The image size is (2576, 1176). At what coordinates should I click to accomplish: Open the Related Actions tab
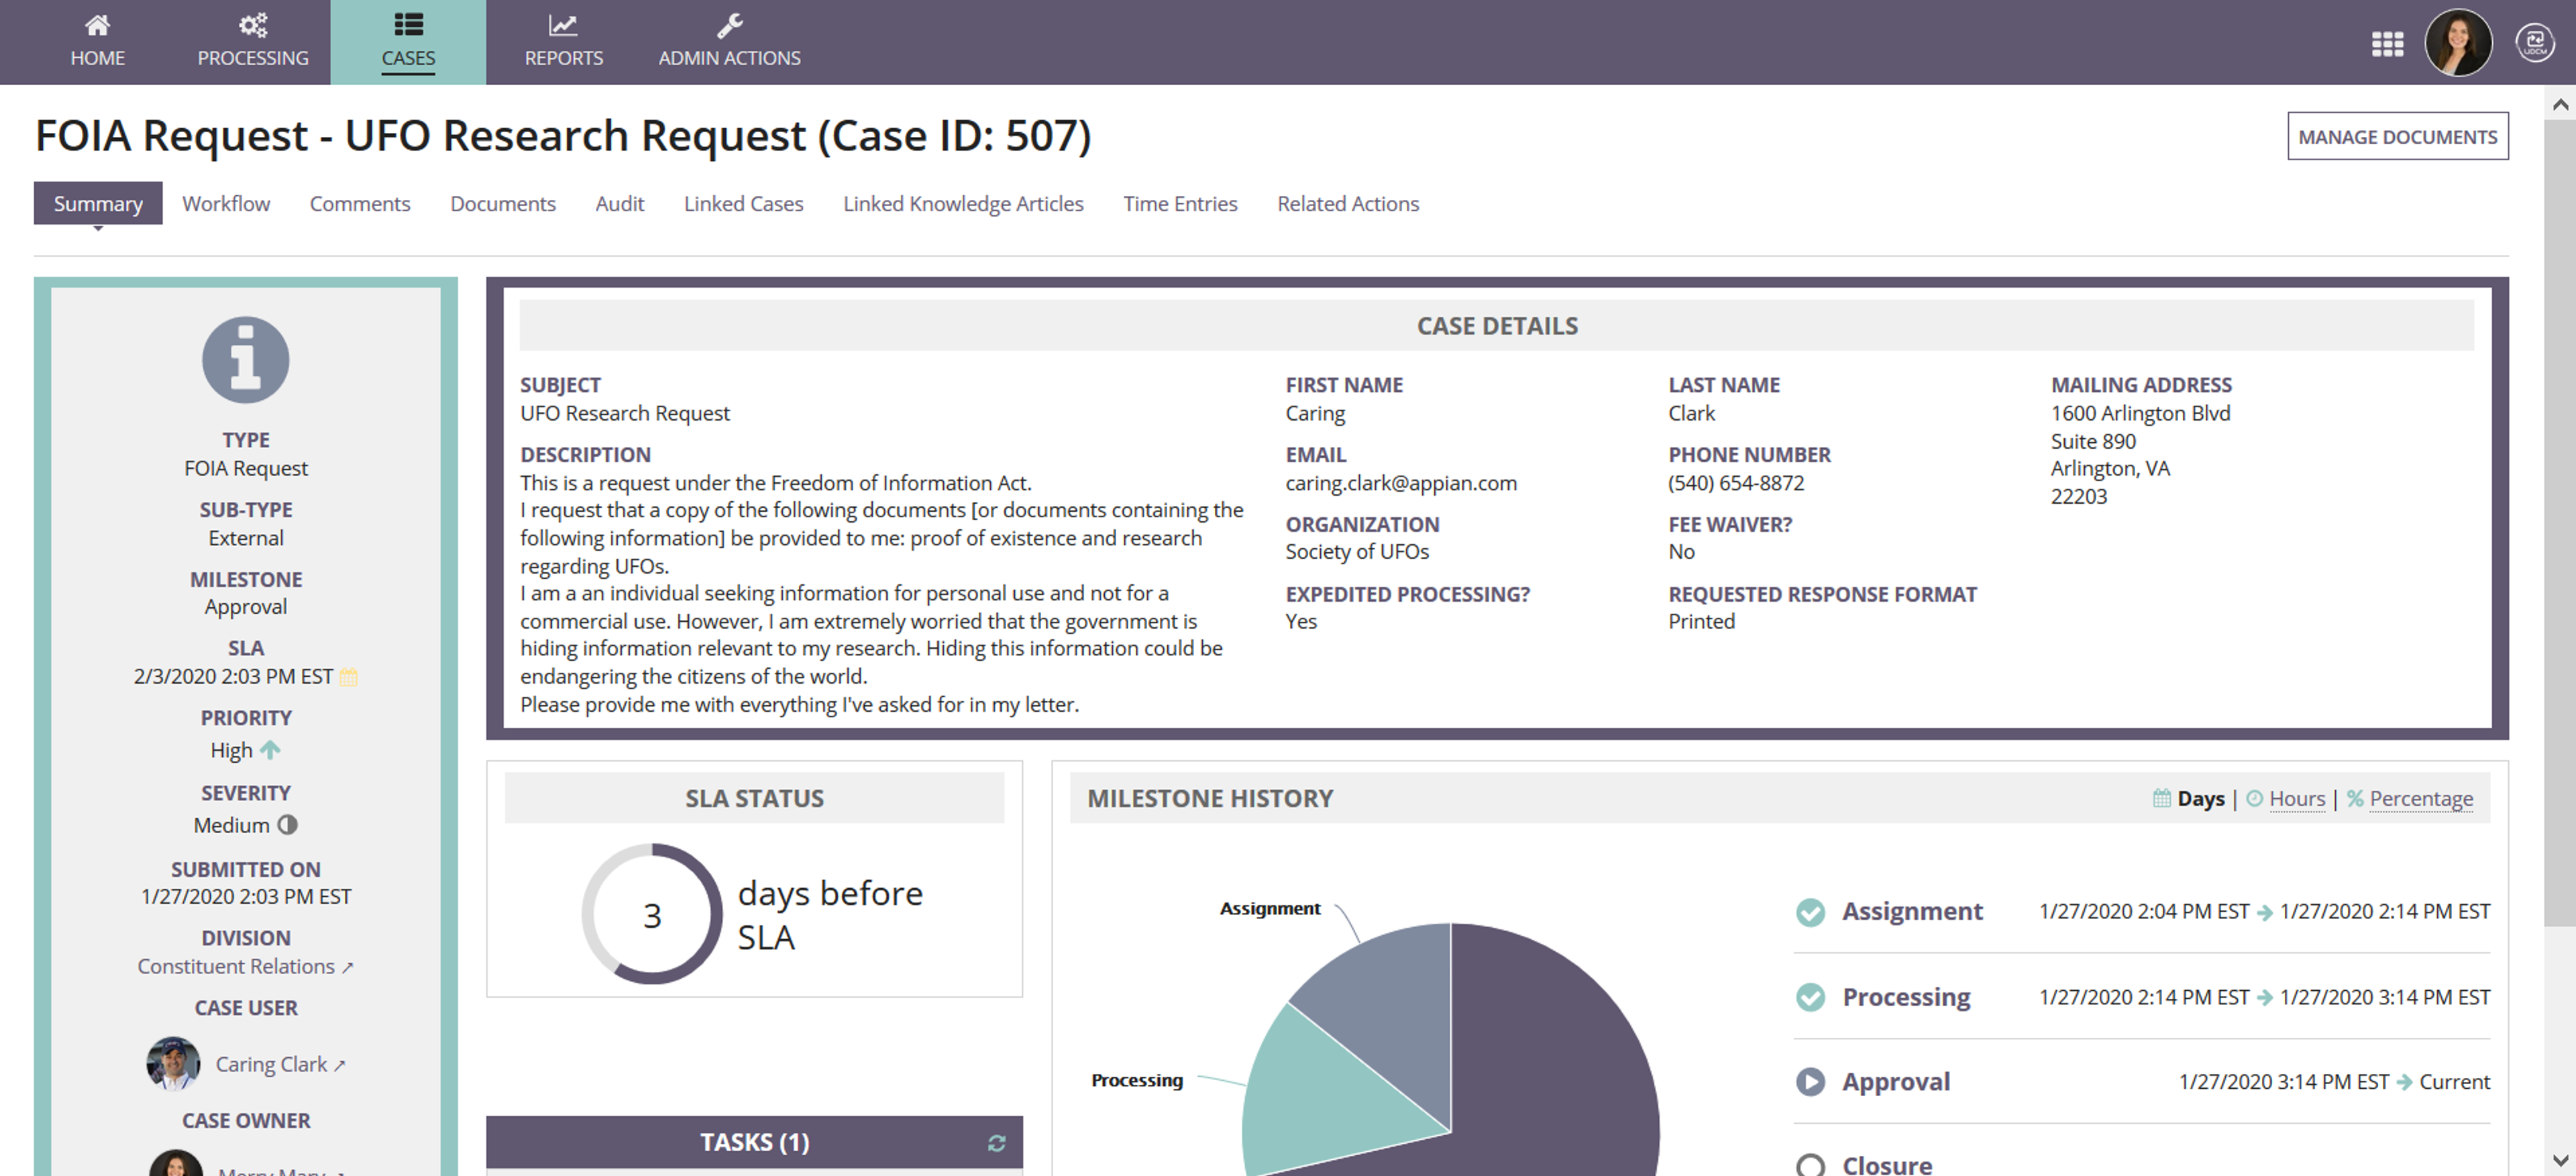coord(1348,203)
